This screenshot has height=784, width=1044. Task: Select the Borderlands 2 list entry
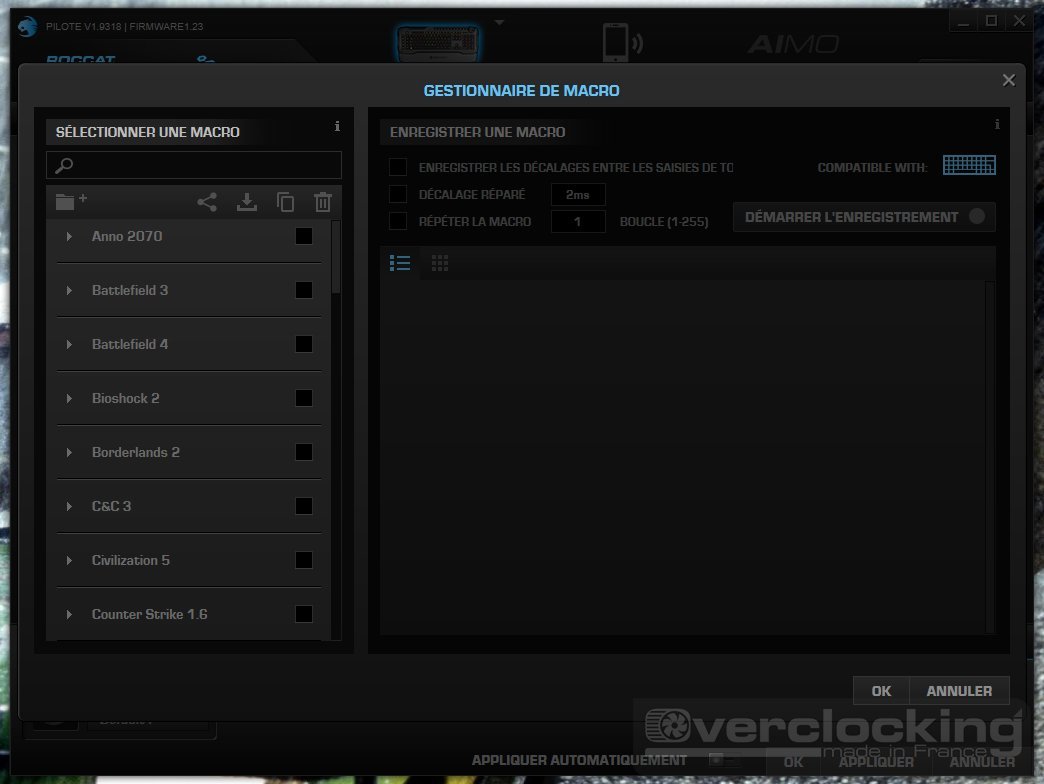click(136, 452)
